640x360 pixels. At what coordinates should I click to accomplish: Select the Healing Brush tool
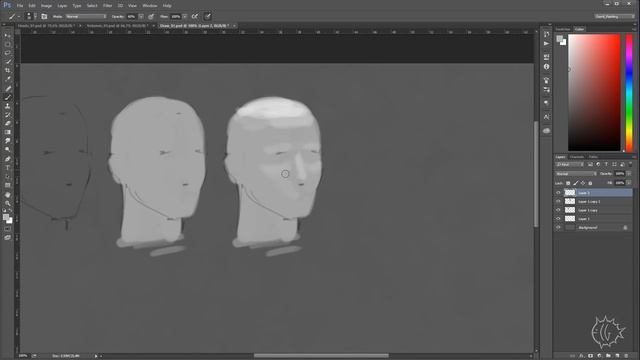tap(8, 88)
